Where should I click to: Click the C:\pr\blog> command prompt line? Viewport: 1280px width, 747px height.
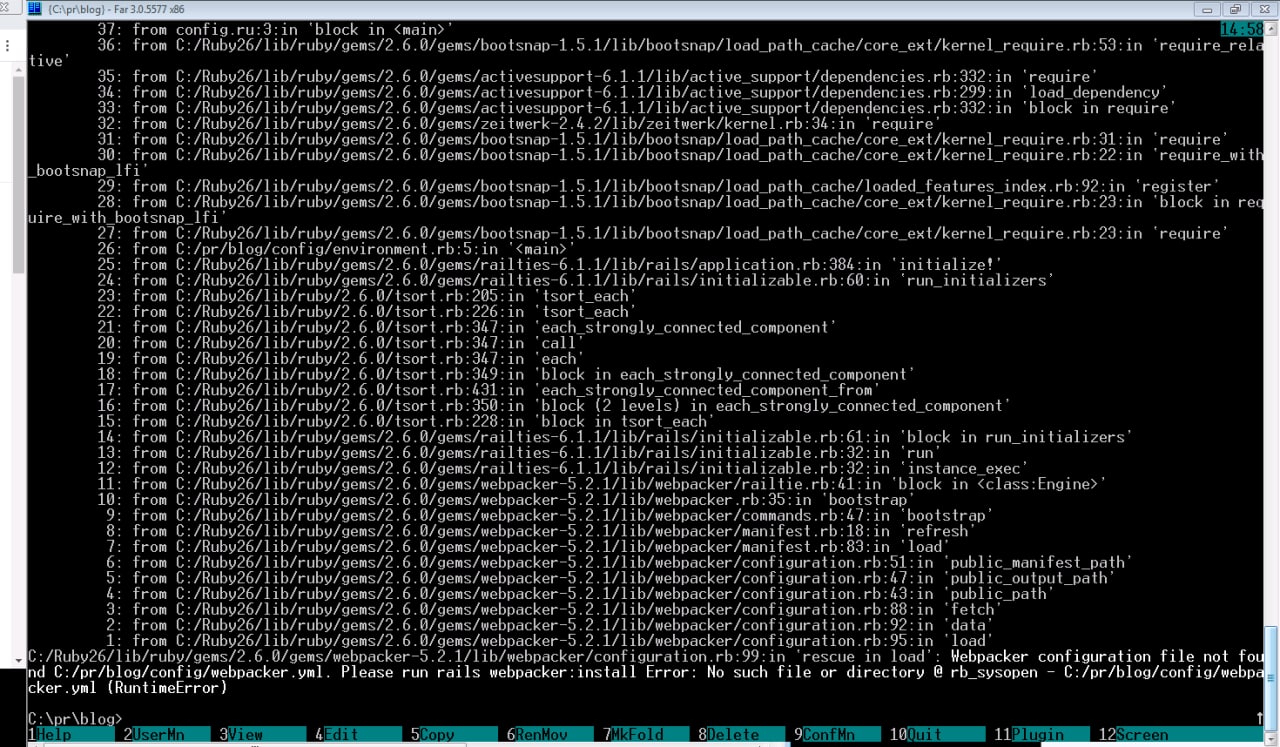[x=75, y=719]
